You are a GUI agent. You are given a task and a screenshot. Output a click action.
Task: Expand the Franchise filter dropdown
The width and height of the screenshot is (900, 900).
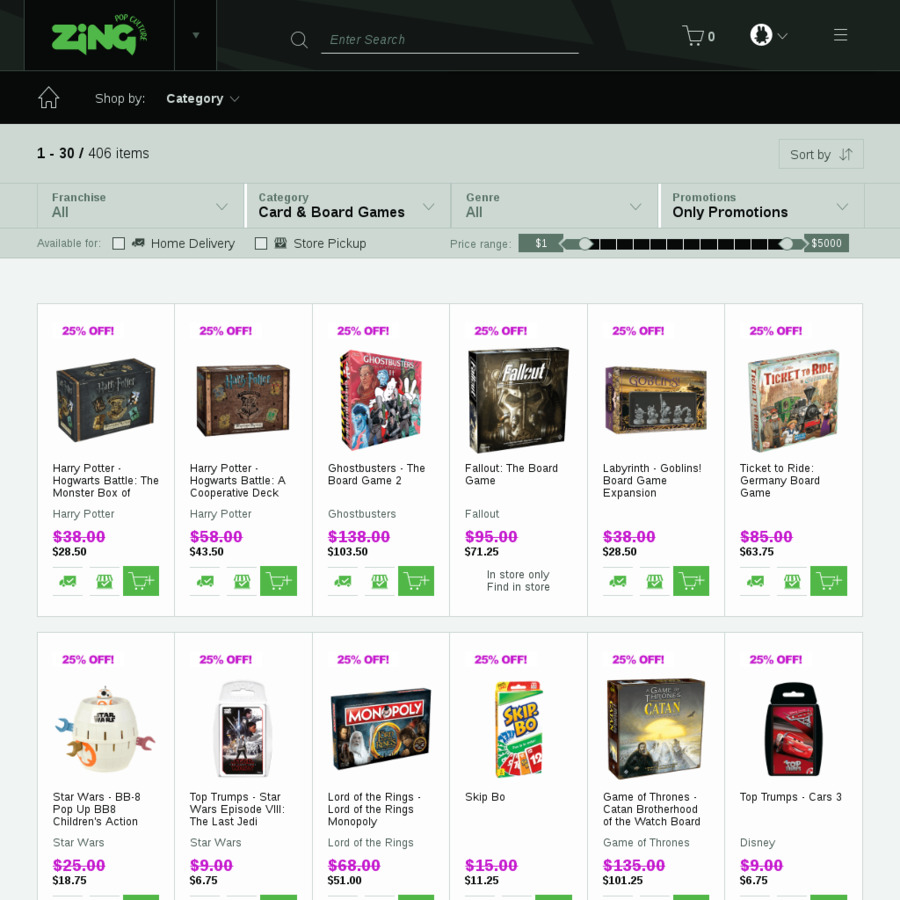141,205
